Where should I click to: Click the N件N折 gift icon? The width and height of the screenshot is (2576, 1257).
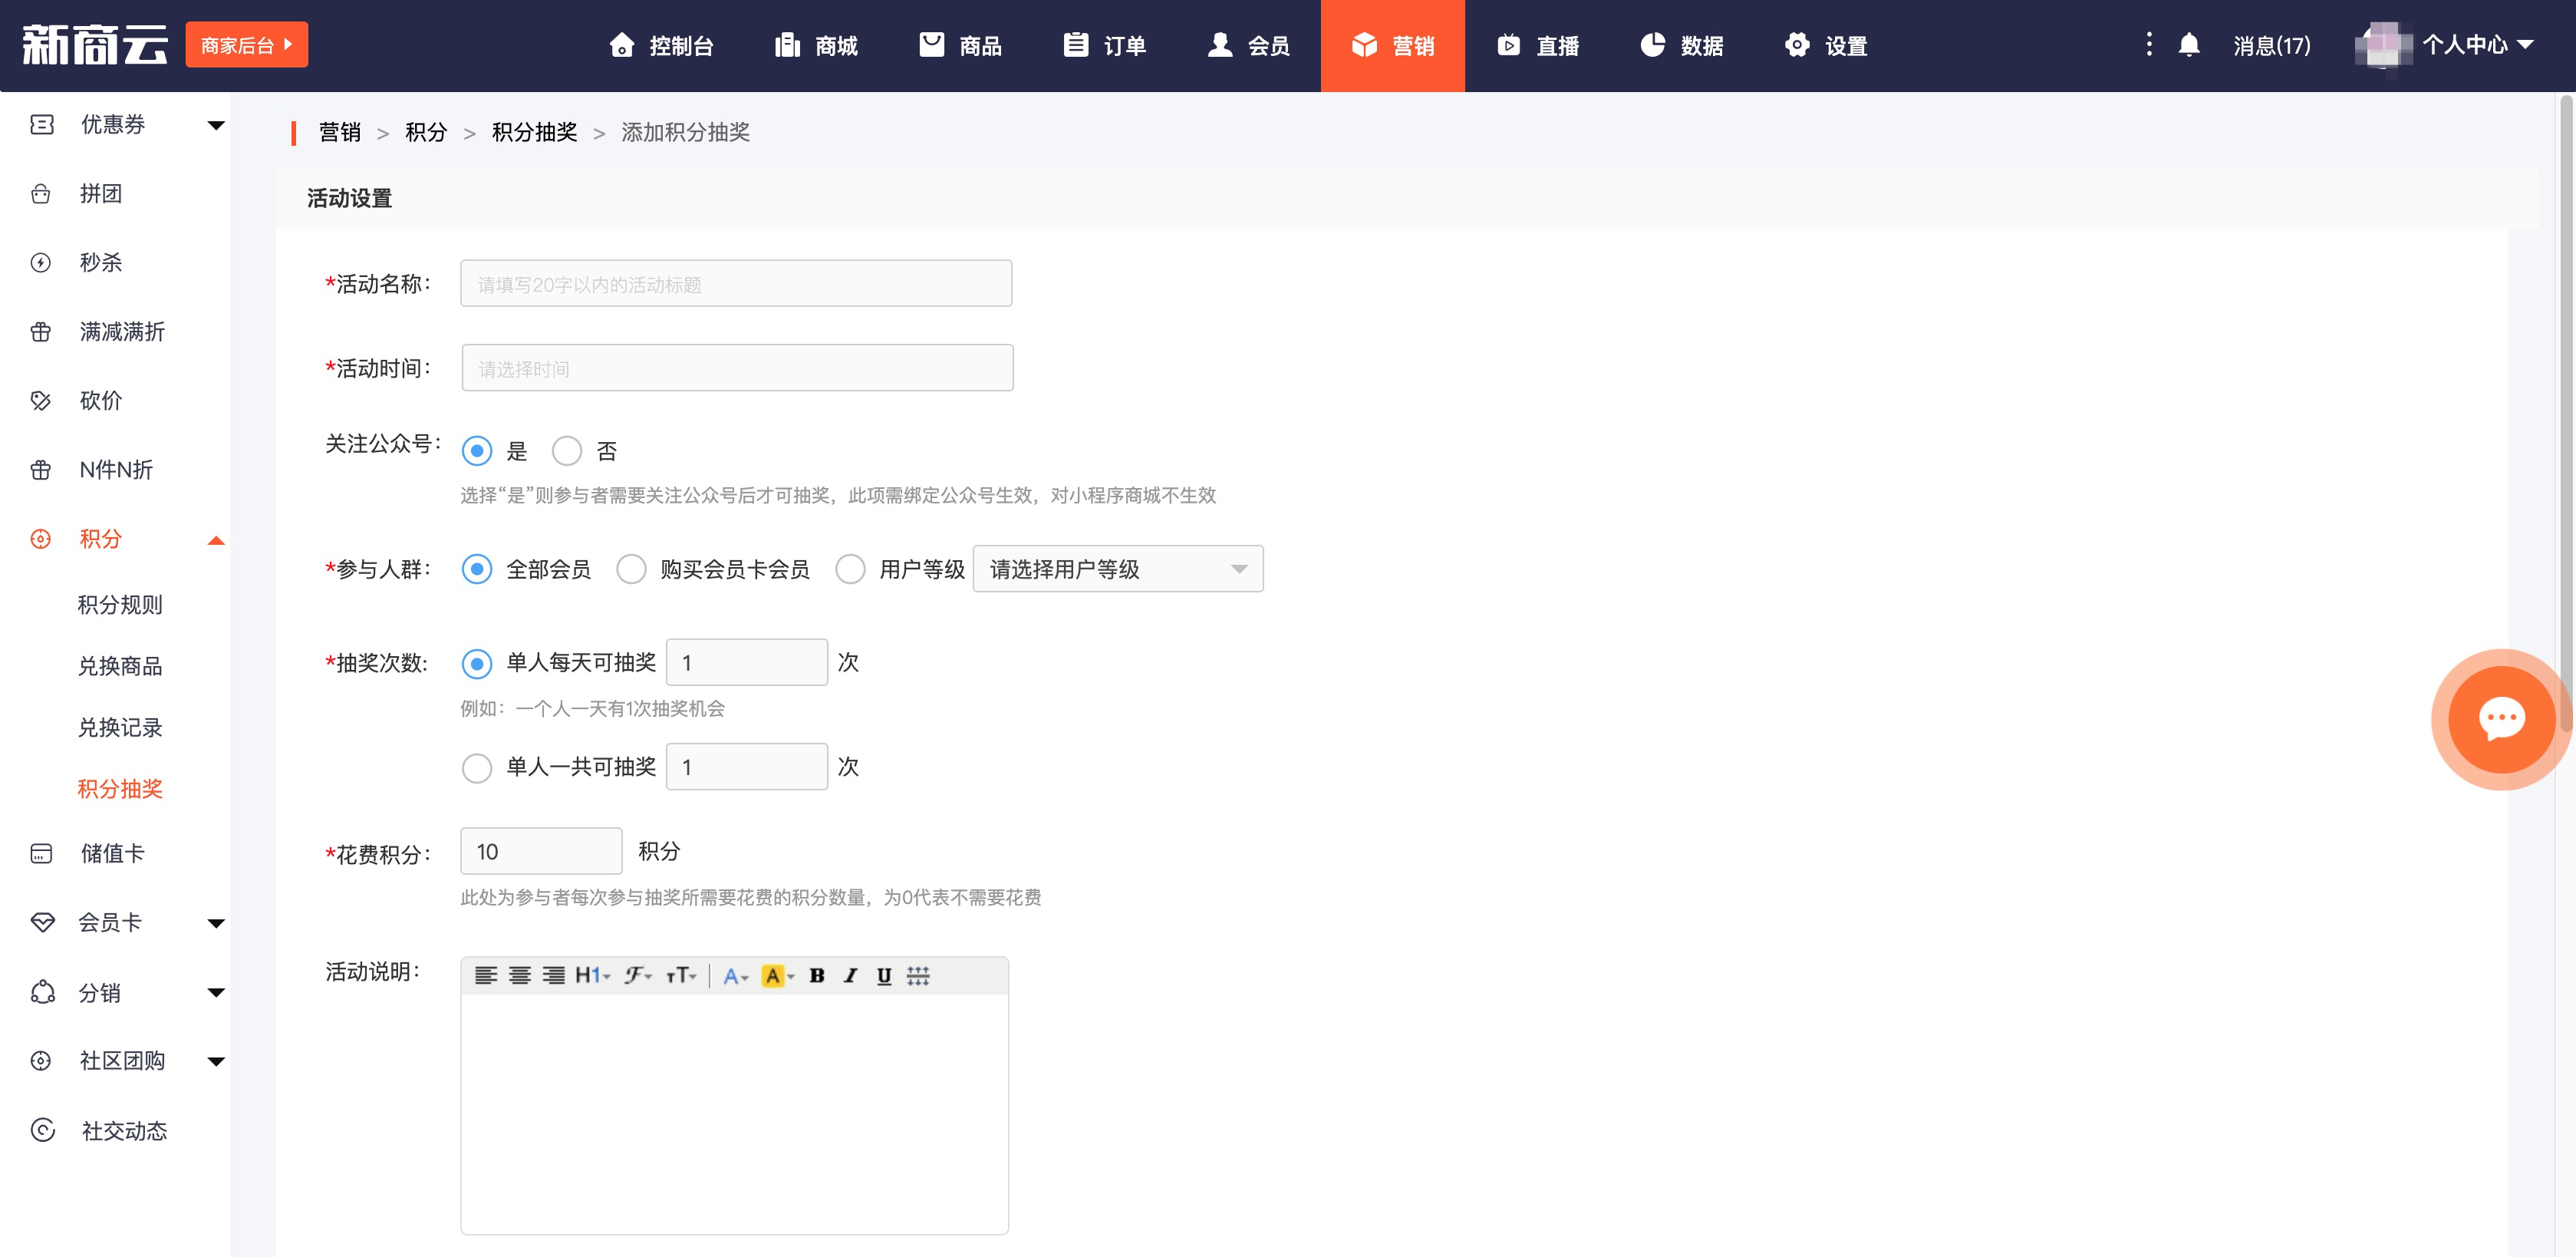coord(41,469)
